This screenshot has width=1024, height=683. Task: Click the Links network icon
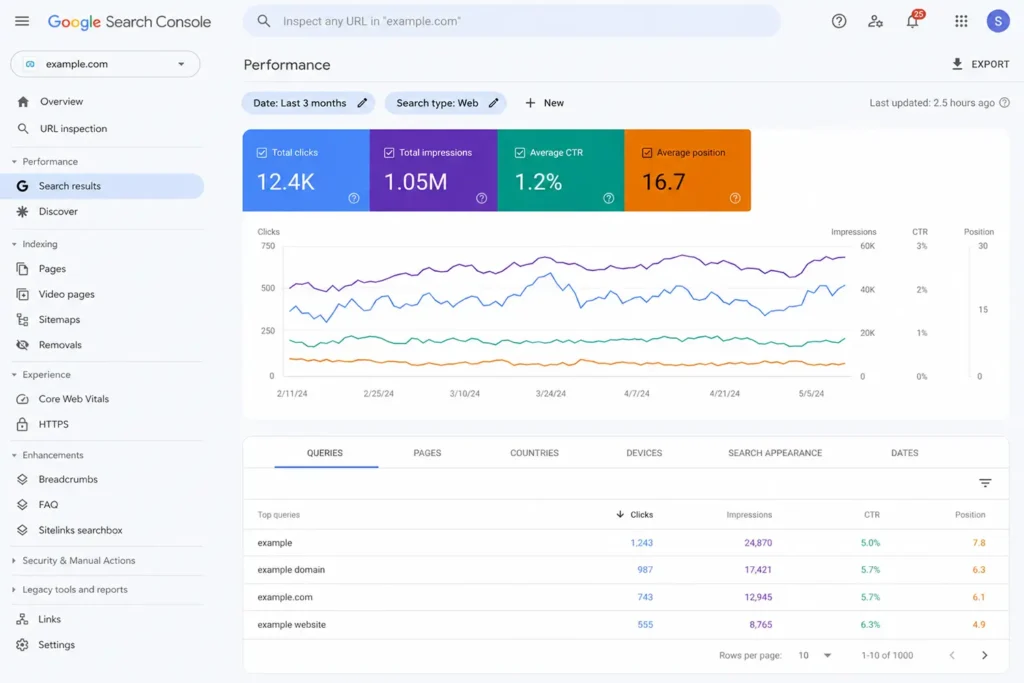[22, 619]
